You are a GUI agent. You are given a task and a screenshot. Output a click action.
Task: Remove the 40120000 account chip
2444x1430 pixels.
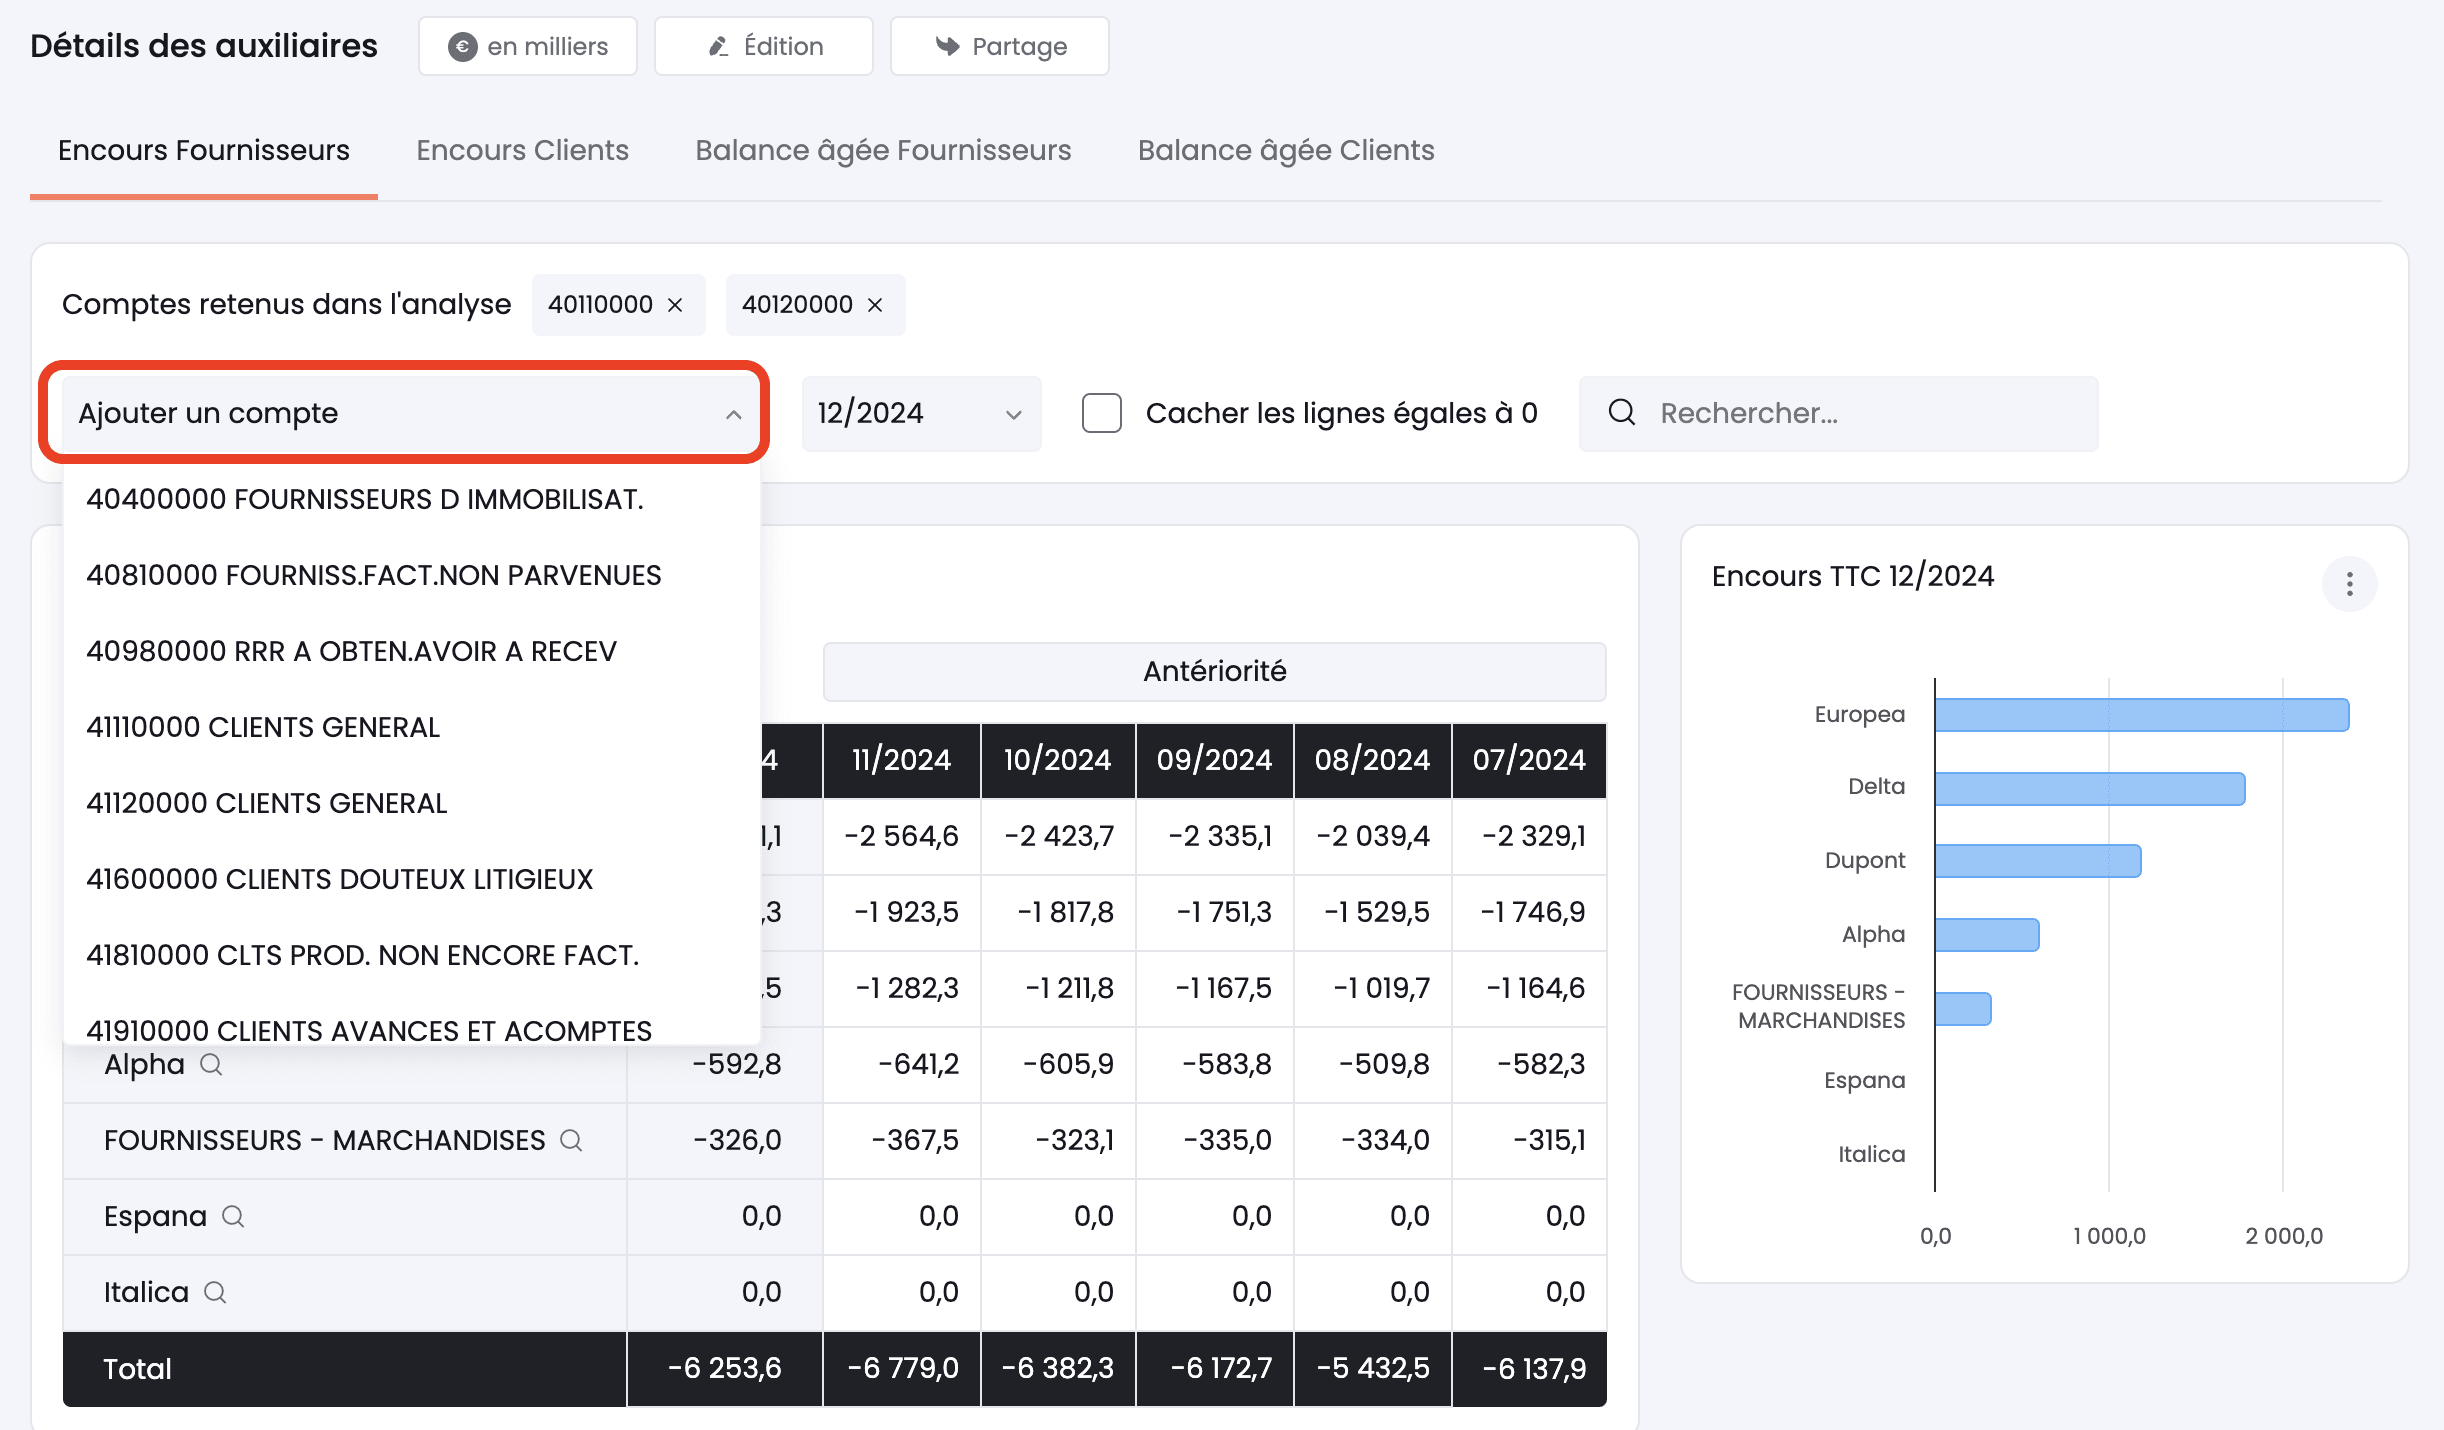tap(875, 305)
